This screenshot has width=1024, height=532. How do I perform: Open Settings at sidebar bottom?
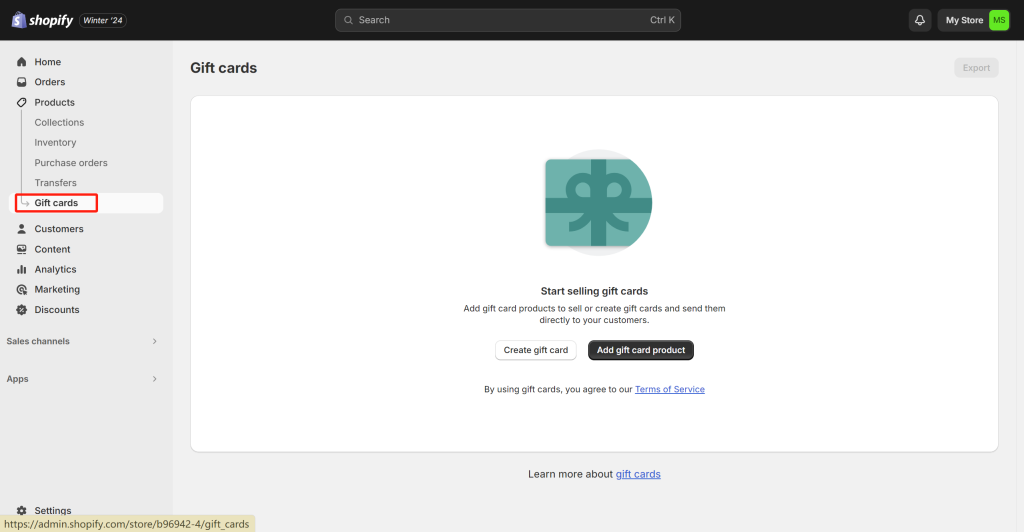pos(53,510)
